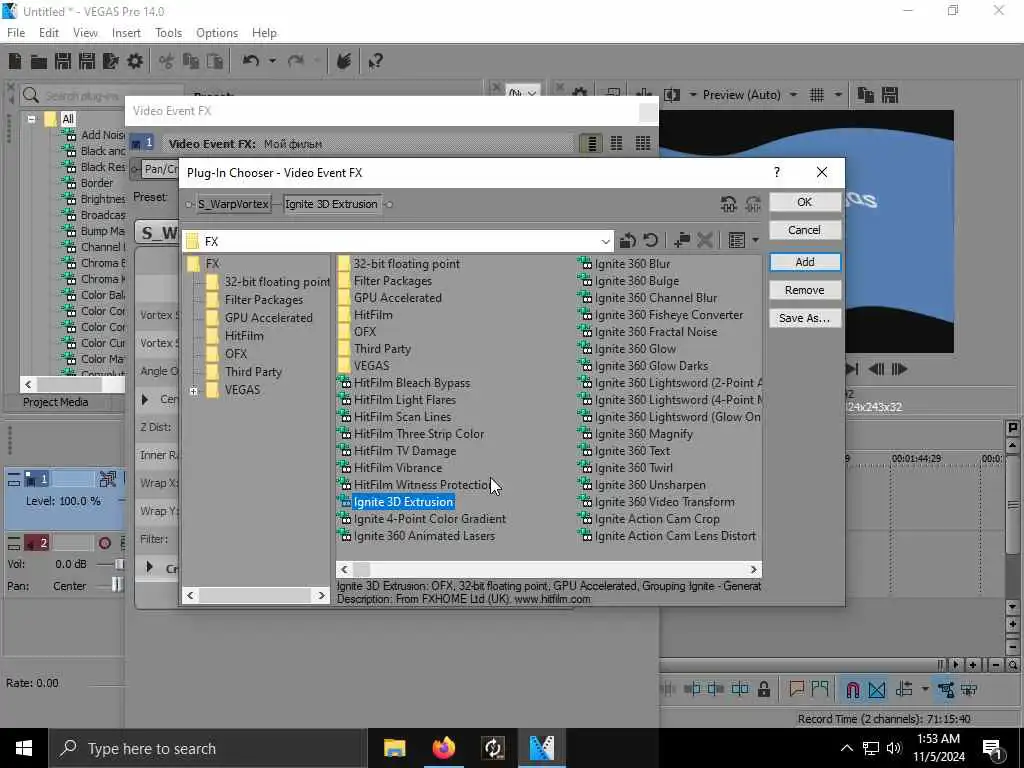This screenshot has width=1024, height=768.
Task: Click Remove in the Plug-In Chooser
Action: point(805,290)
